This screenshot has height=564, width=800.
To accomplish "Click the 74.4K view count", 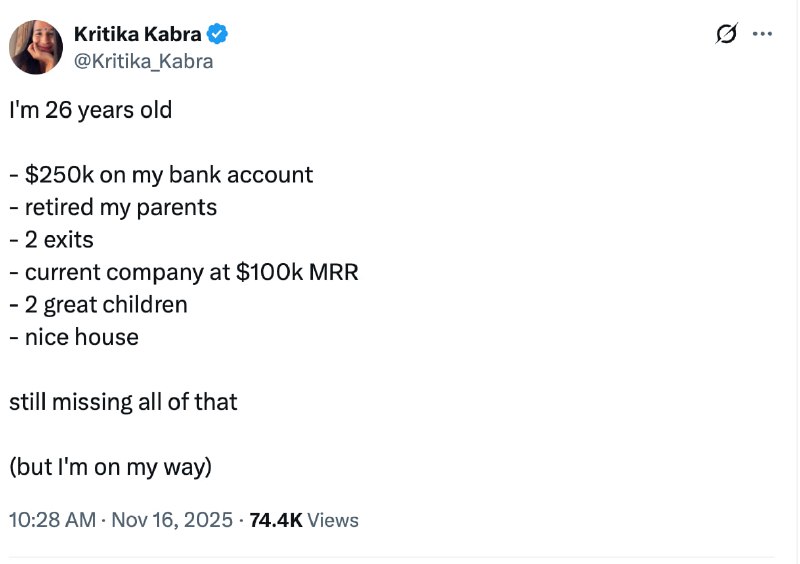I will tap(275, 520).
